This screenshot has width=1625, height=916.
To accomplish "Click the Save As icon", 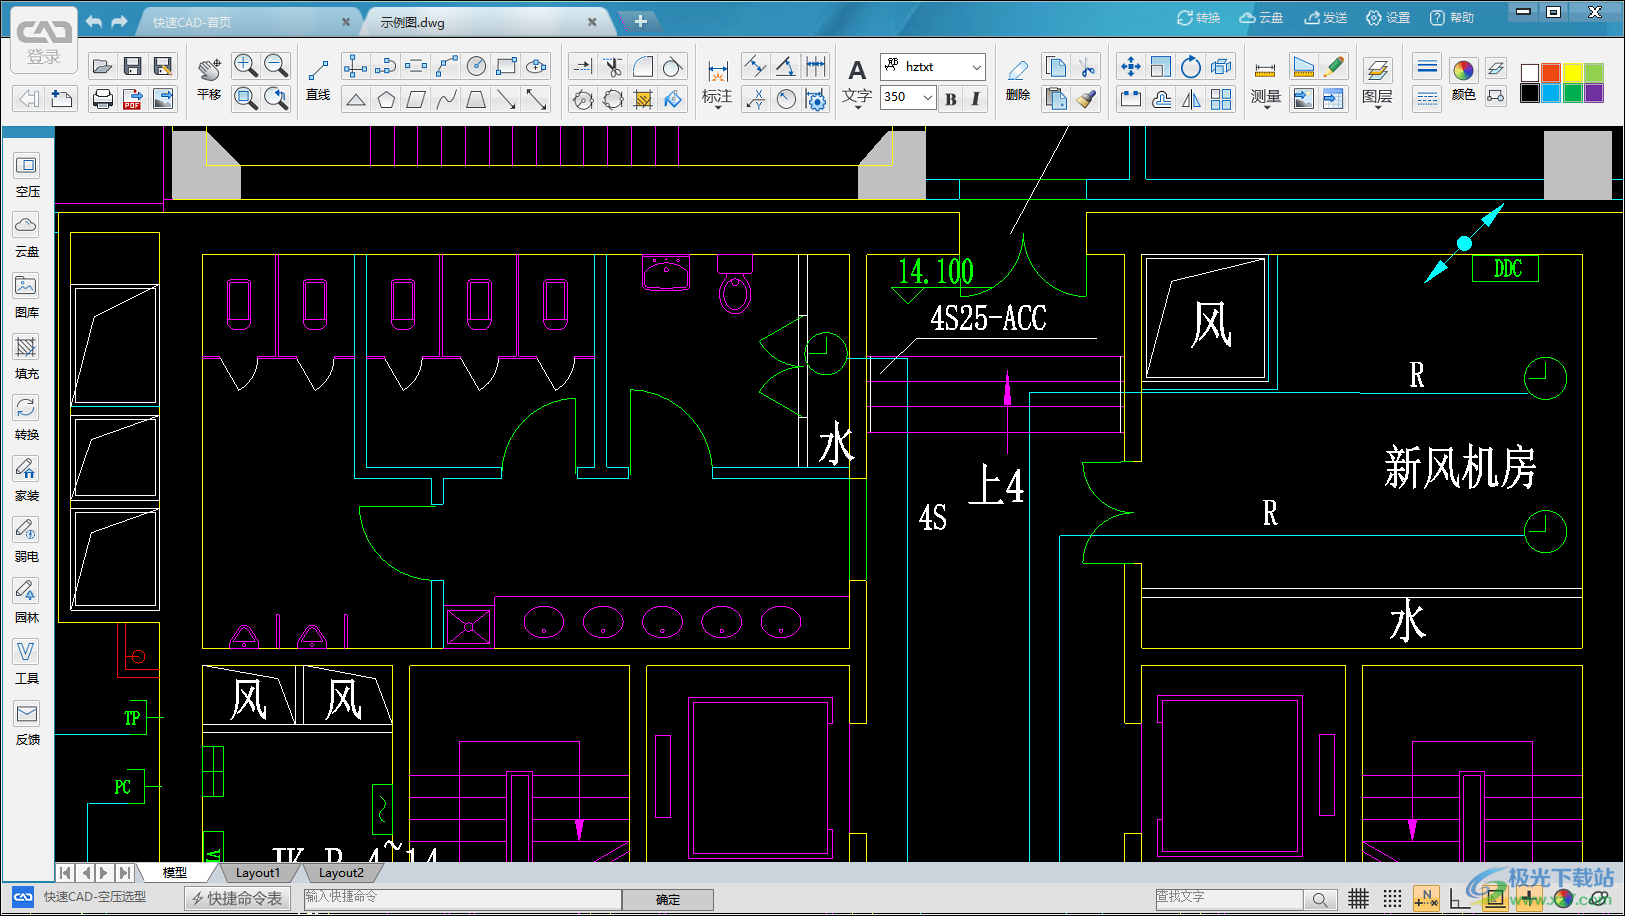I will click(x=162, y=67).
